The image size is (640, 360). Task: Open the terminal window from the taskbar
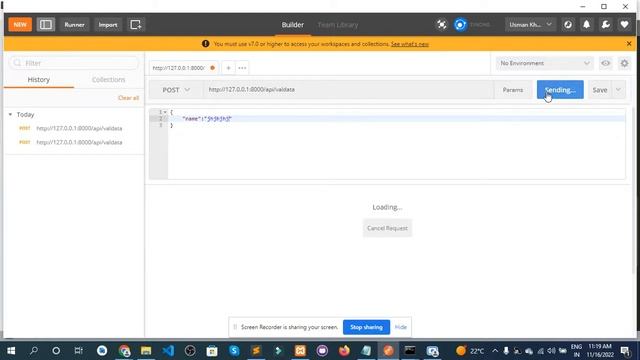tap(410, 351)
